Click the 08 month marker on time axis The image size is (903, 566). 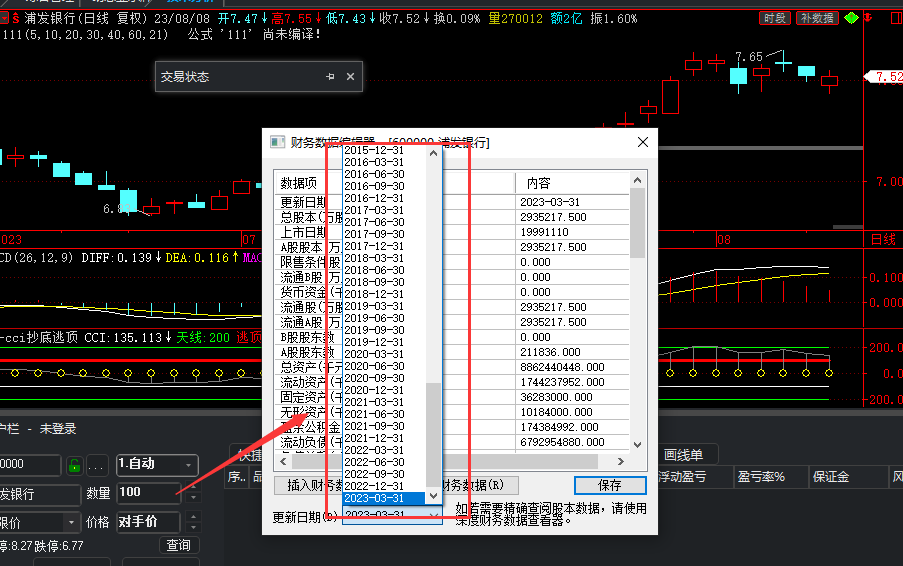click(x=723, y=240)
